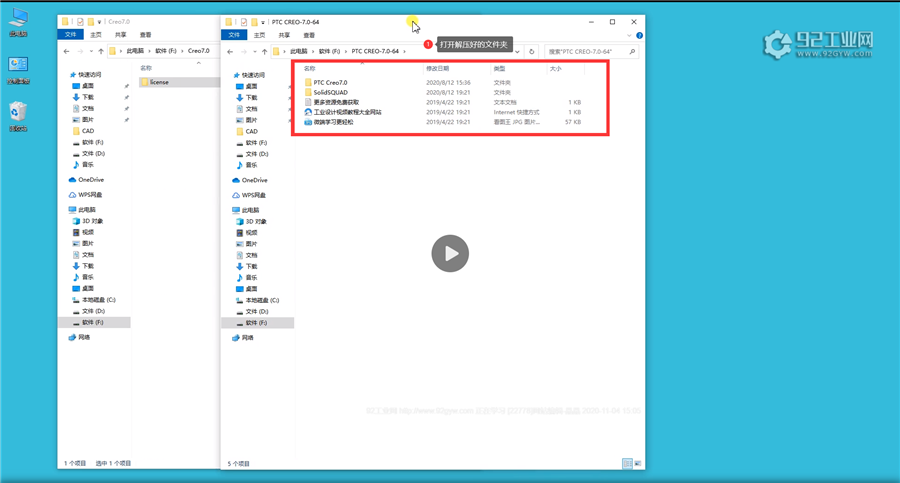Screen dimensions: 900x483
Task: Open the 文件 tab in Creo7.0 window
Action: pos(71,34)
